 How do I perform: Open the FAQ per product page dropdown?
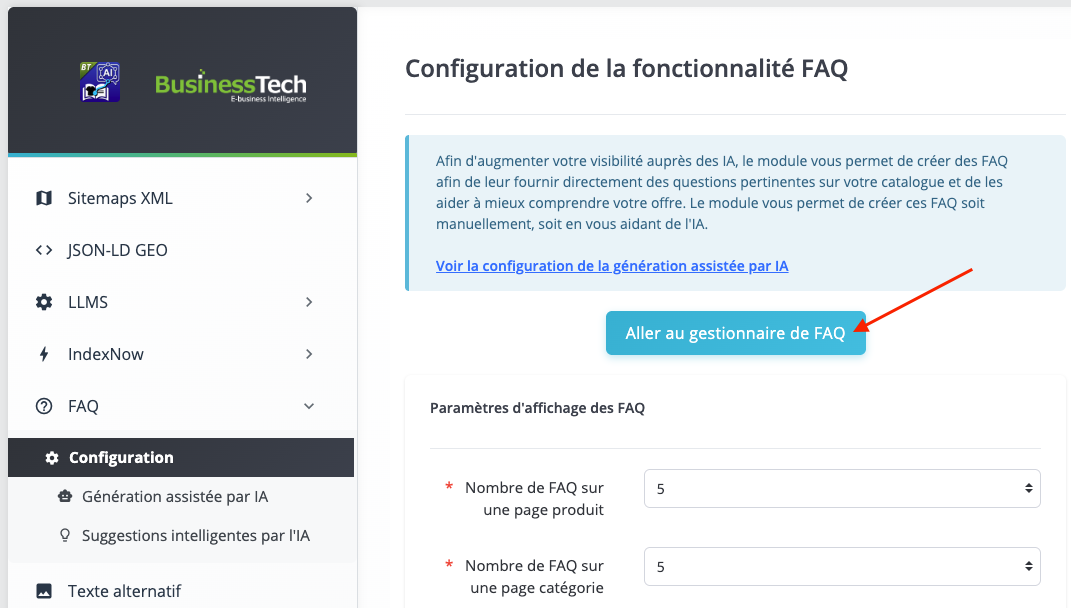pyautogui.click(x=842, y=489)
